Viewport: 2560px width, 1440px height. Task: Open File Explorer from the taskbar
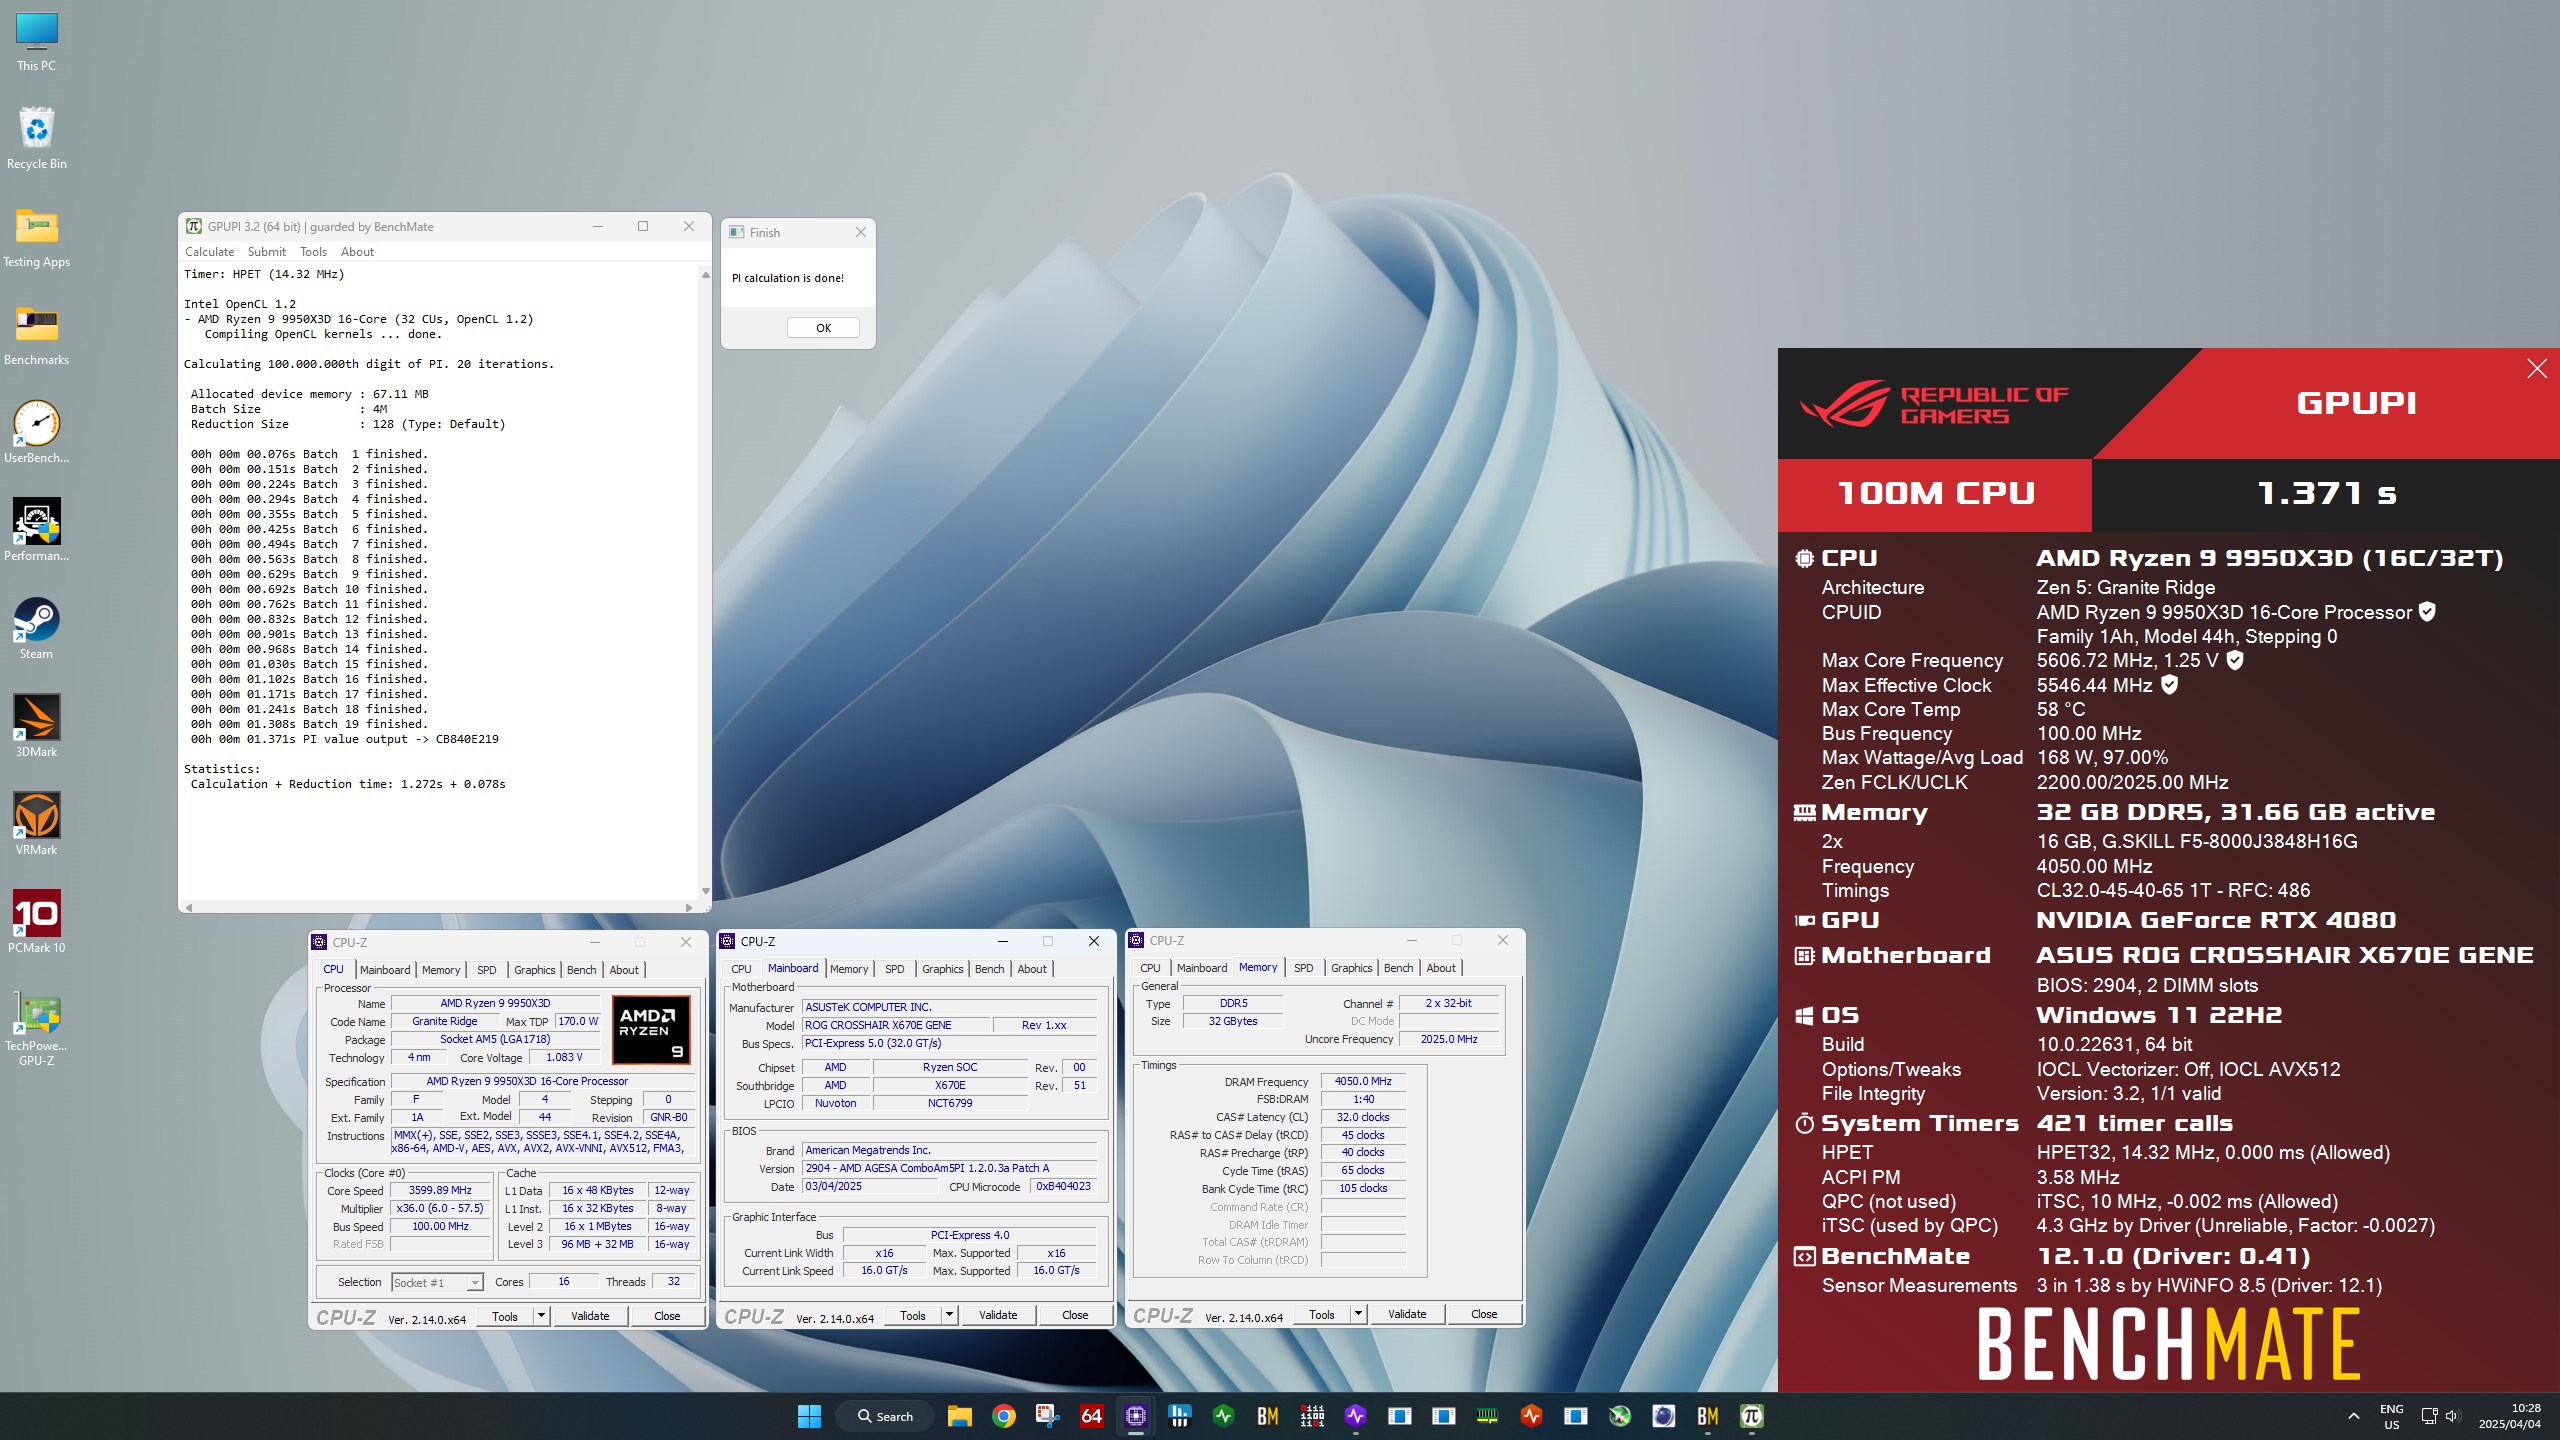tap(960, 1416)
